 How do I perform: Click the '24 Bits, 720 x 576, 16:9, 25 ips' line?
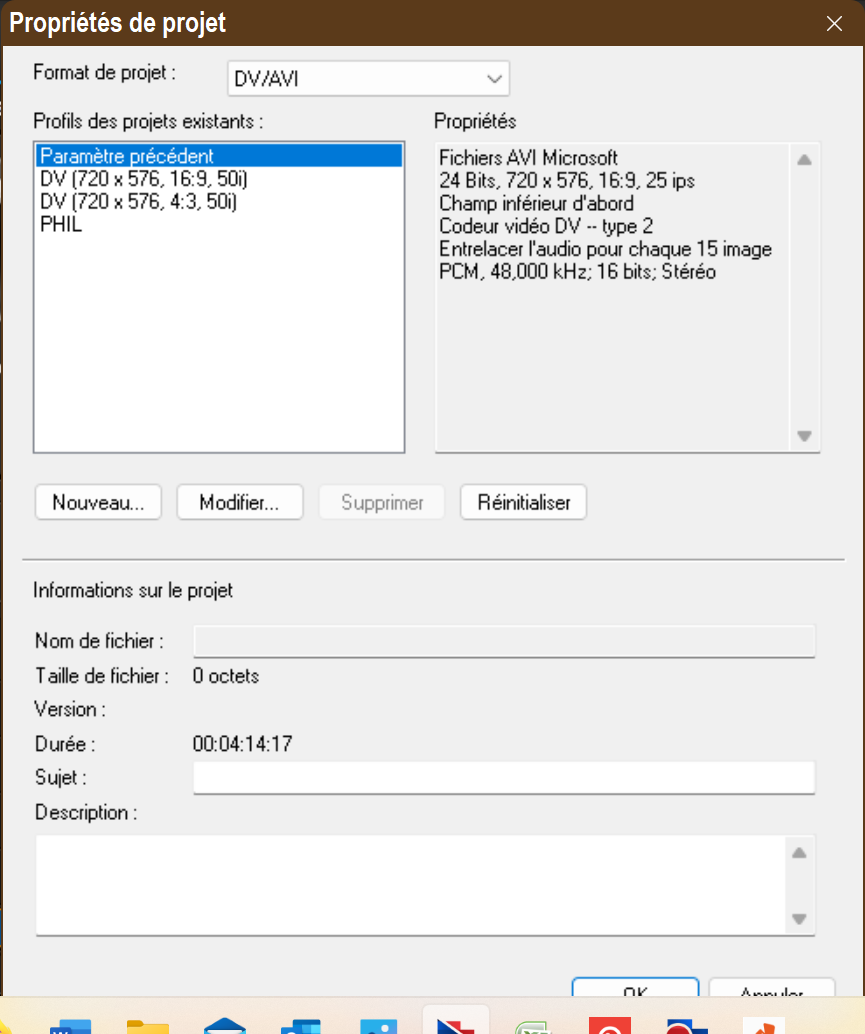click(567, 181)
